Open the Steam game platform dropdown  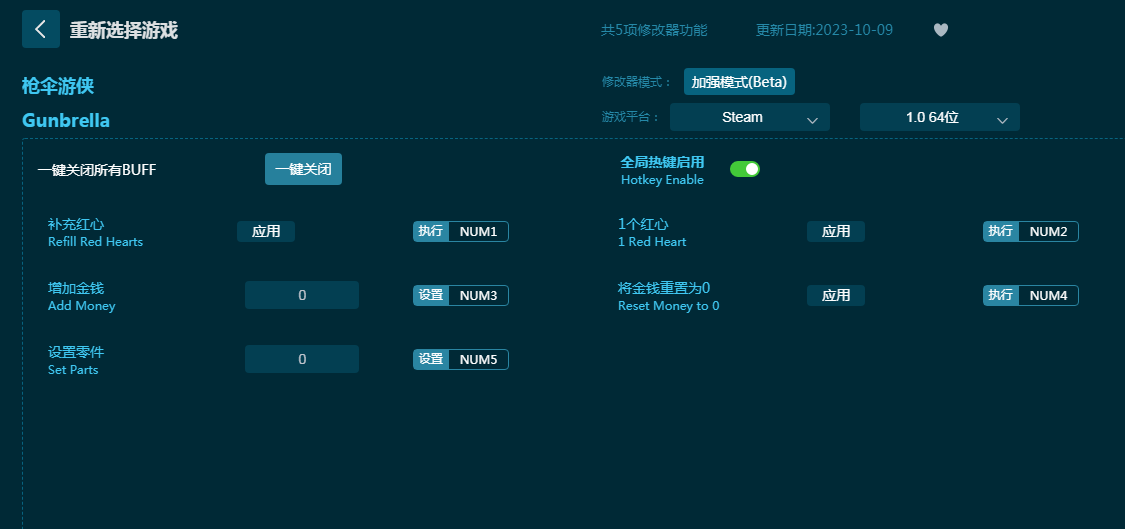(749, 117)
